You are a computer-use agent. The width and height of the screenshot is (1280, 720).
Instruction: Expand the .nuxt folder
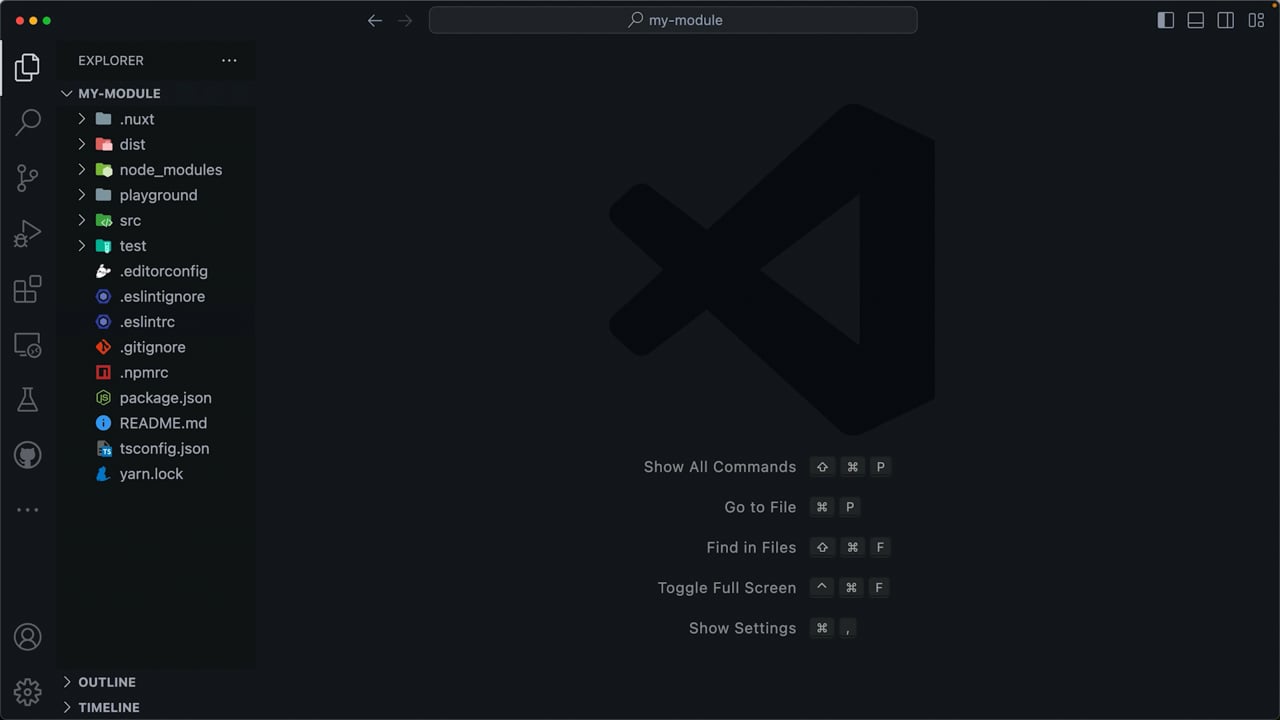[x=156, y=119]
